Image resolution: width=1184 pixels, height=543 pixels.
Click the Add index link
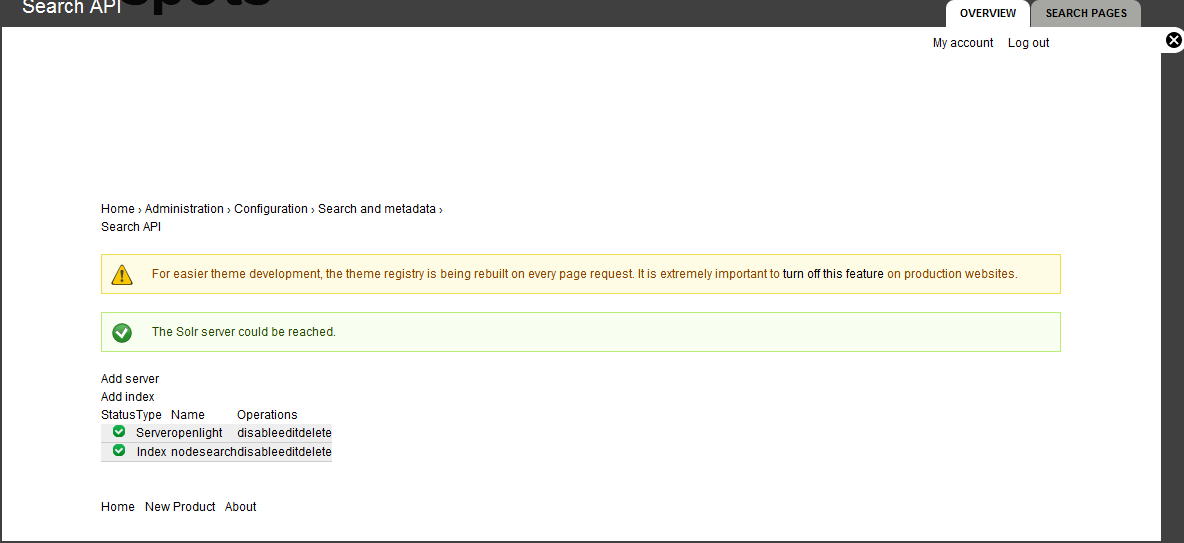tap(128, 397)
